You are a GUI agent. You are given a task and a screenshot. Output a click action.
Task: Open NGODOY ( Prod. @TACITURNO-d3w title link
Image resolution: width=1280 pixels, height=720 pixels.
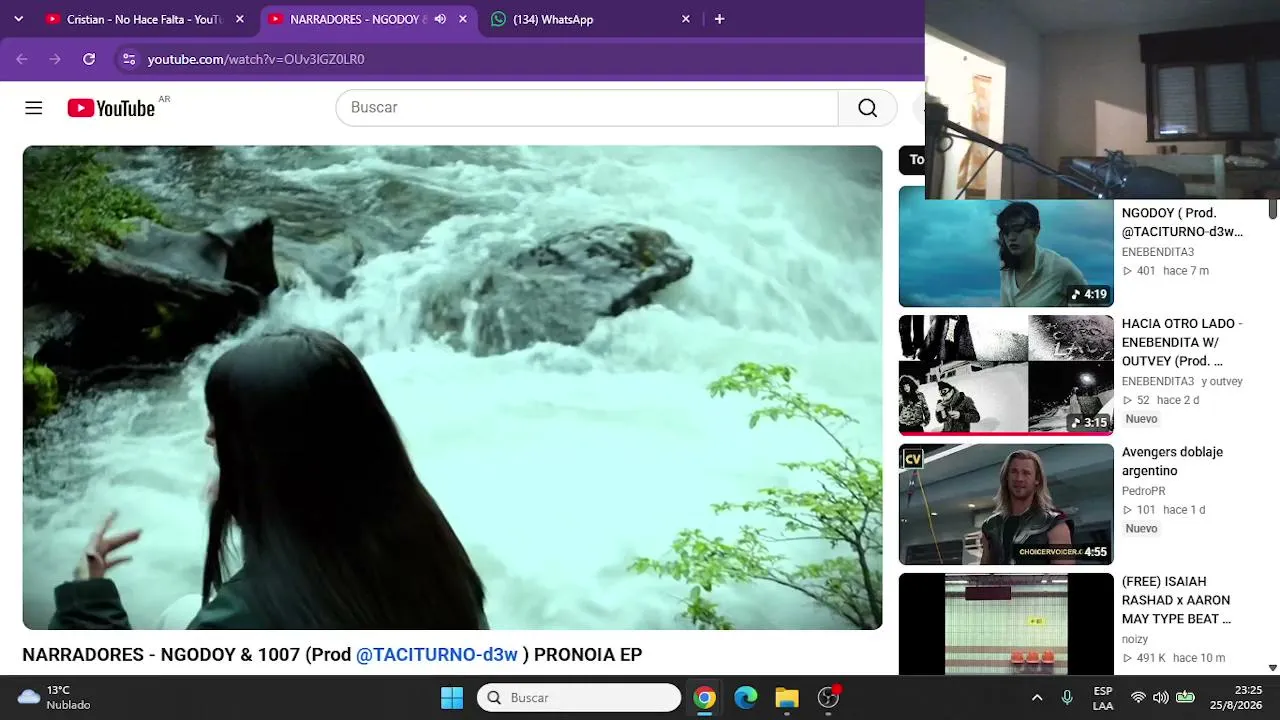point(1182,222)
